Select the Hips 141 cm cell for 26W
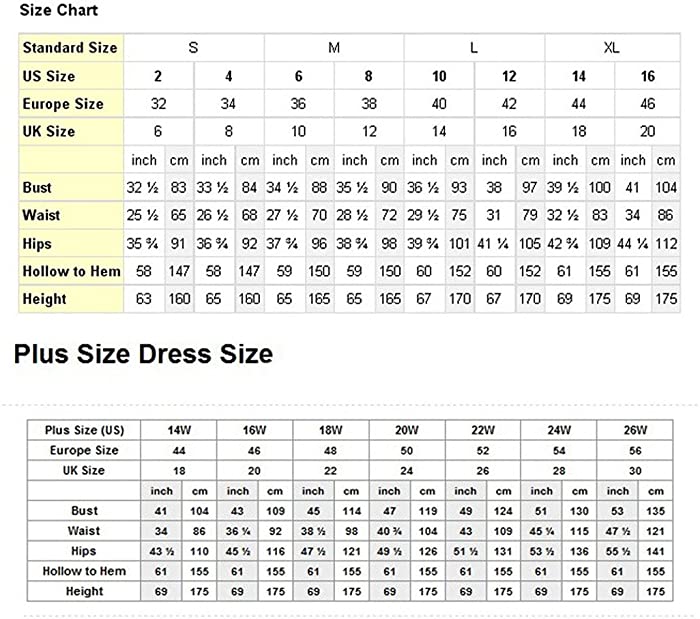The height and width of the screenshot is (619, 700). pyautogui.click(x=655, y=551)
